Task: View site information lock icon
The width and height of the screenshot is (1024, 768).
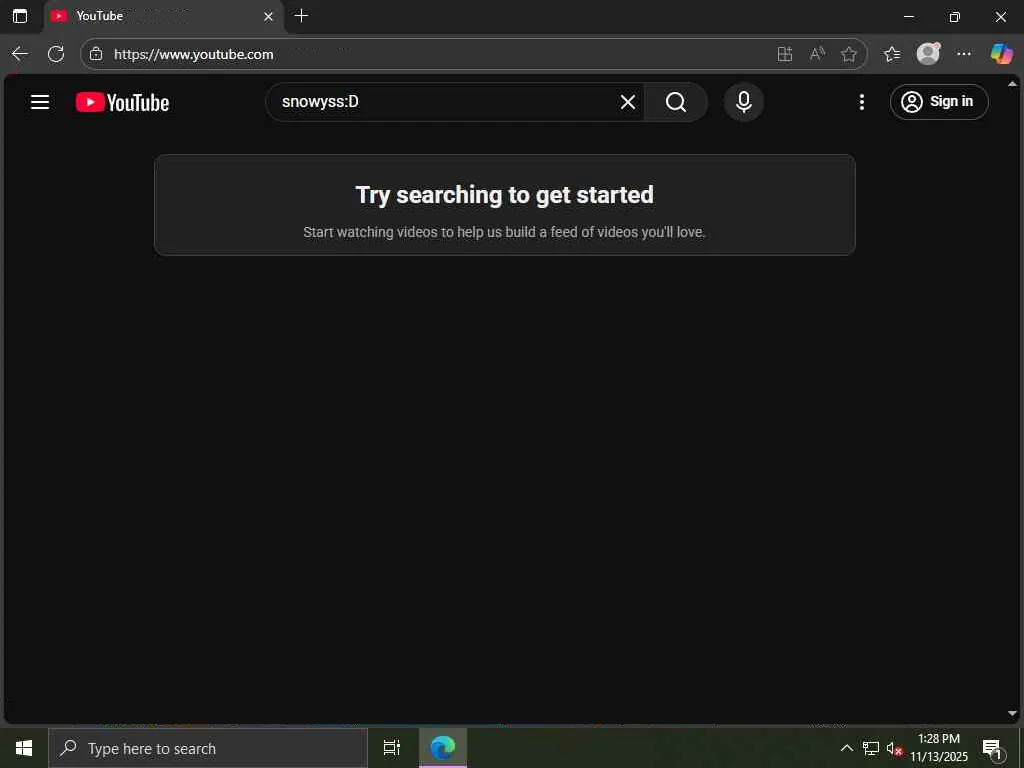Action: tap(96, 54)
